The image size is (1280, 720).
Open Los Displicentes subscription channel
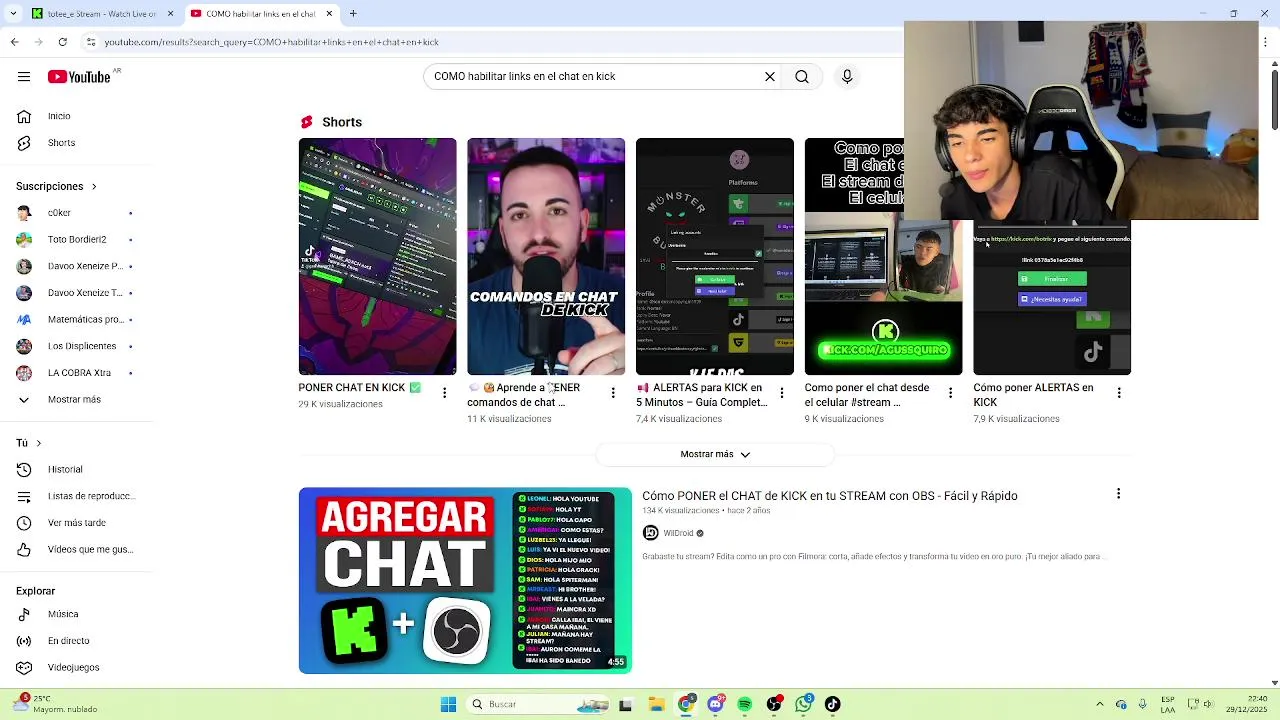[66, 346]
